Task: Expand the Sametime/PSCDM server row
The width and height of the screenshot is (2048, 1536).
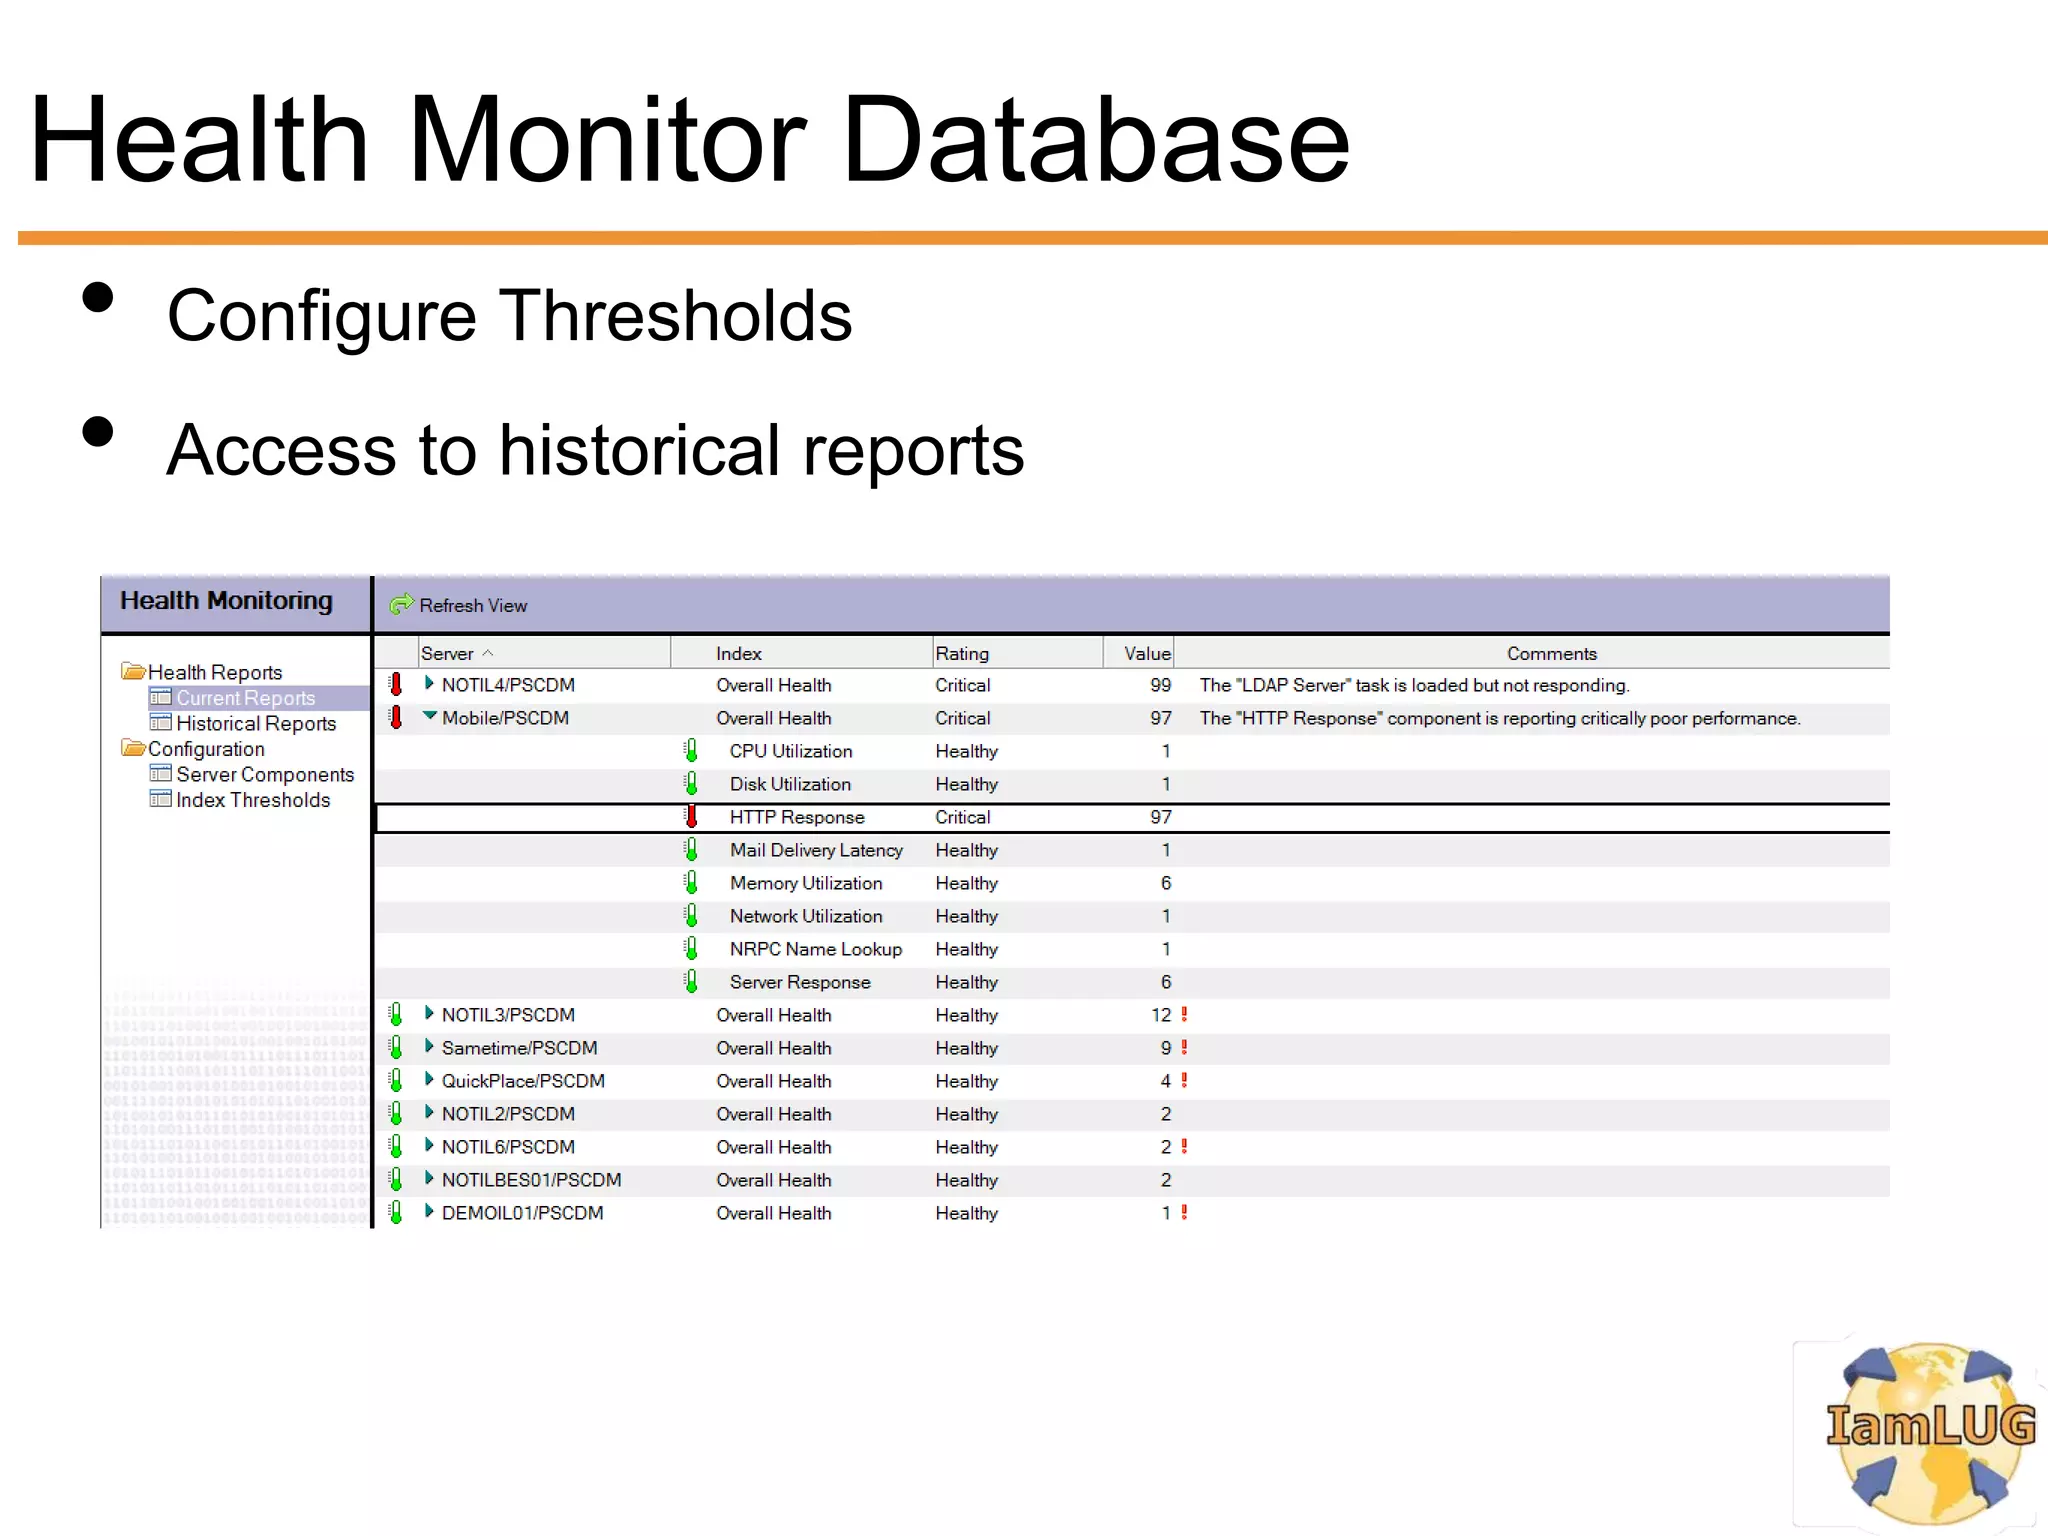Action: click(x=429, y=1046)
